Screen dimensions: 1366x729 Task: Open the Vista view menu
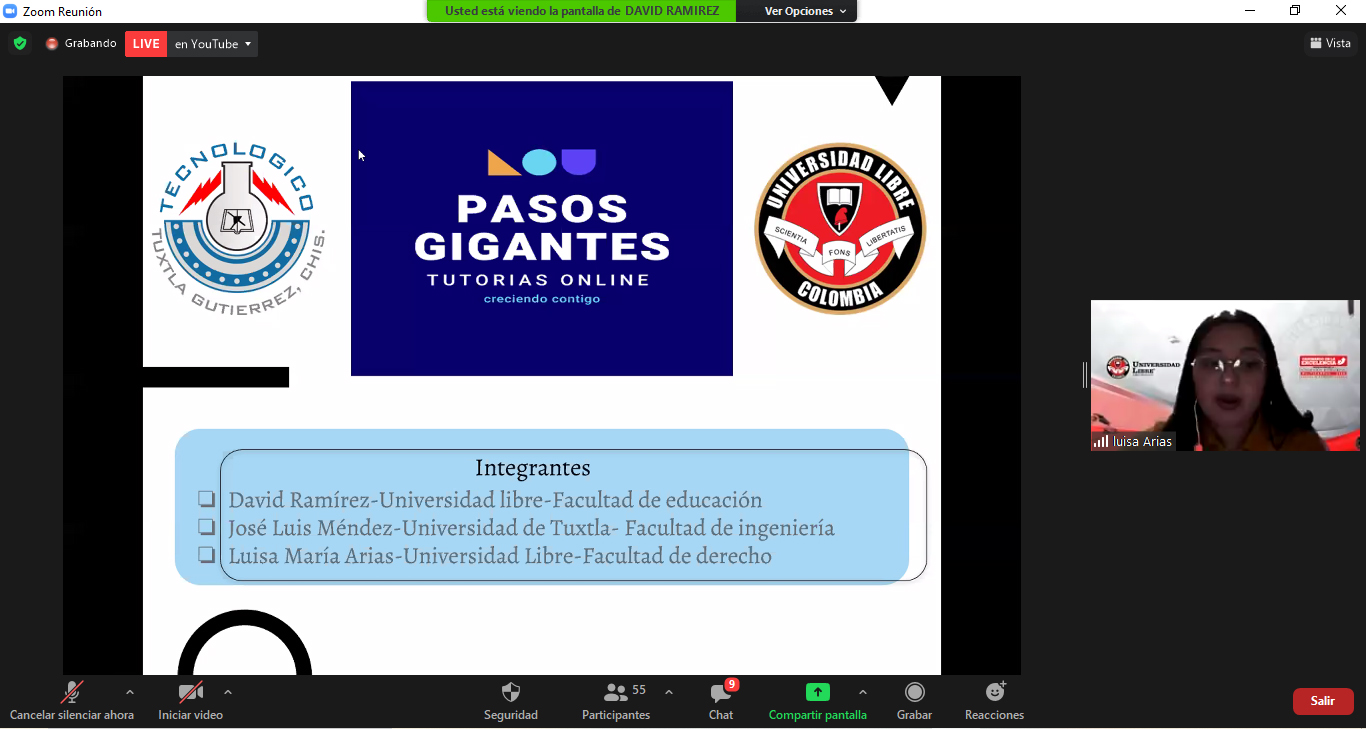click(x=1331, y=43)
